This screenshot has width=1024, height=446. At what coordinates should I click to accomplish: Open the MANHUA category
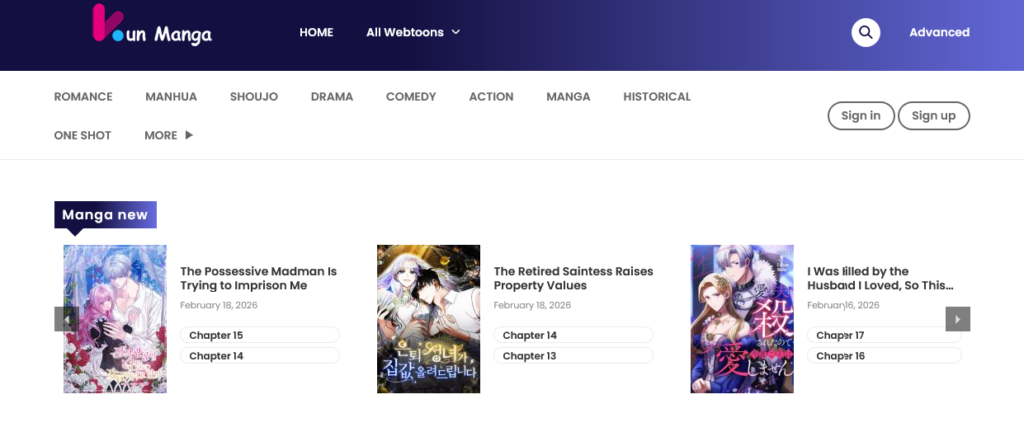click(171, 97)
